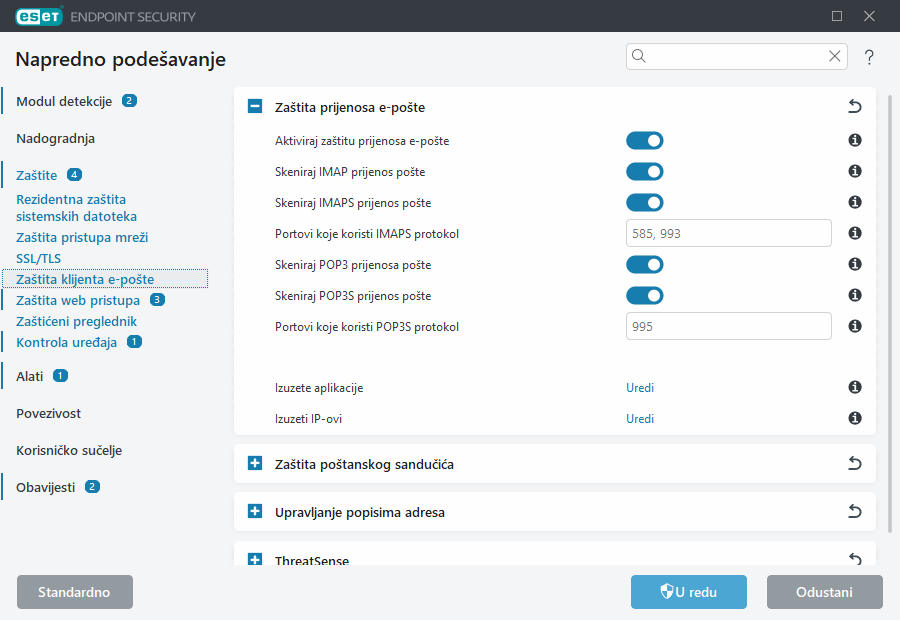Open Modul detekcije in the sidebar

pos(64,101)
